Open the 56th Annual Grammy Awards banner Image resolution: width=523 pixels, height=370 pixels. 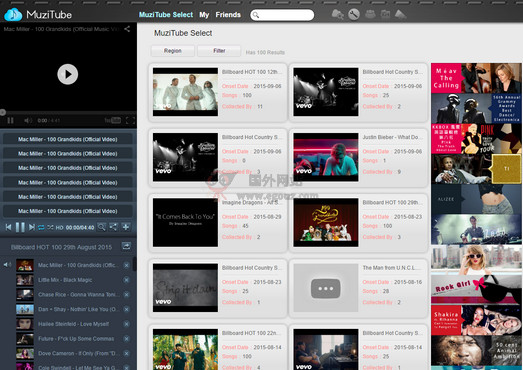(476, 108)
